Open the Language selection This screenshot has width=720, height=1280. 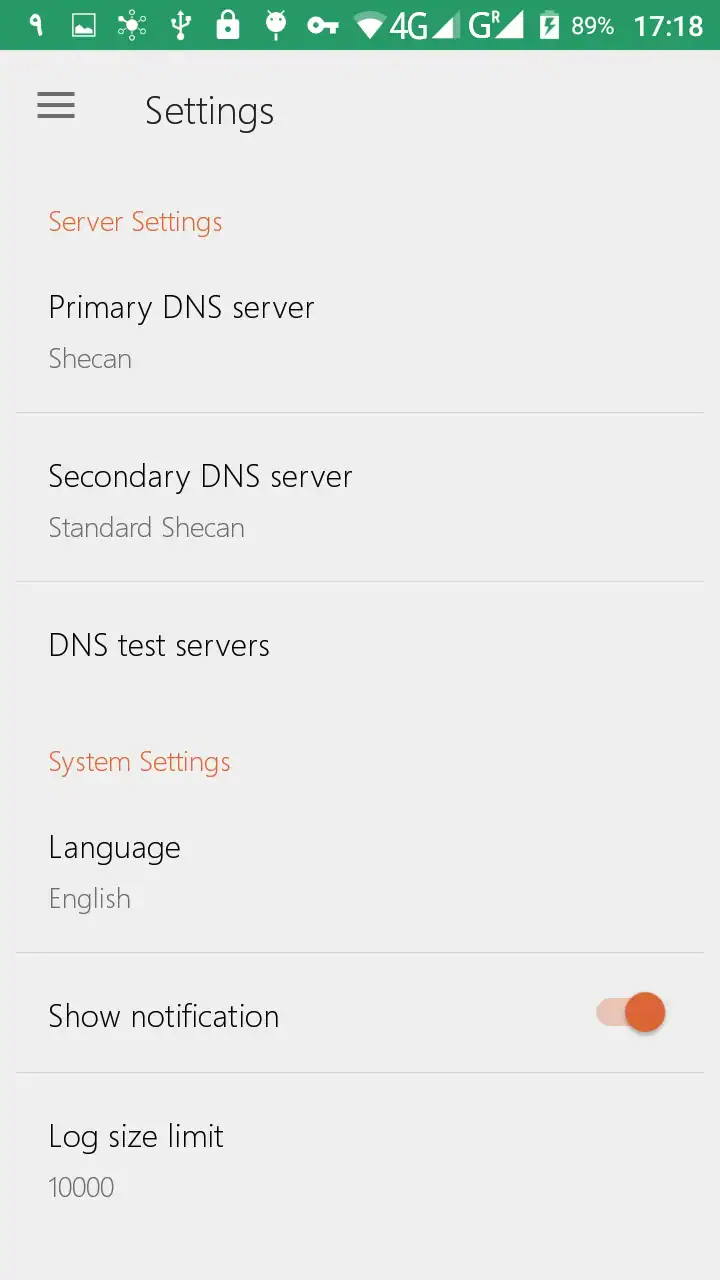point(360,871)
